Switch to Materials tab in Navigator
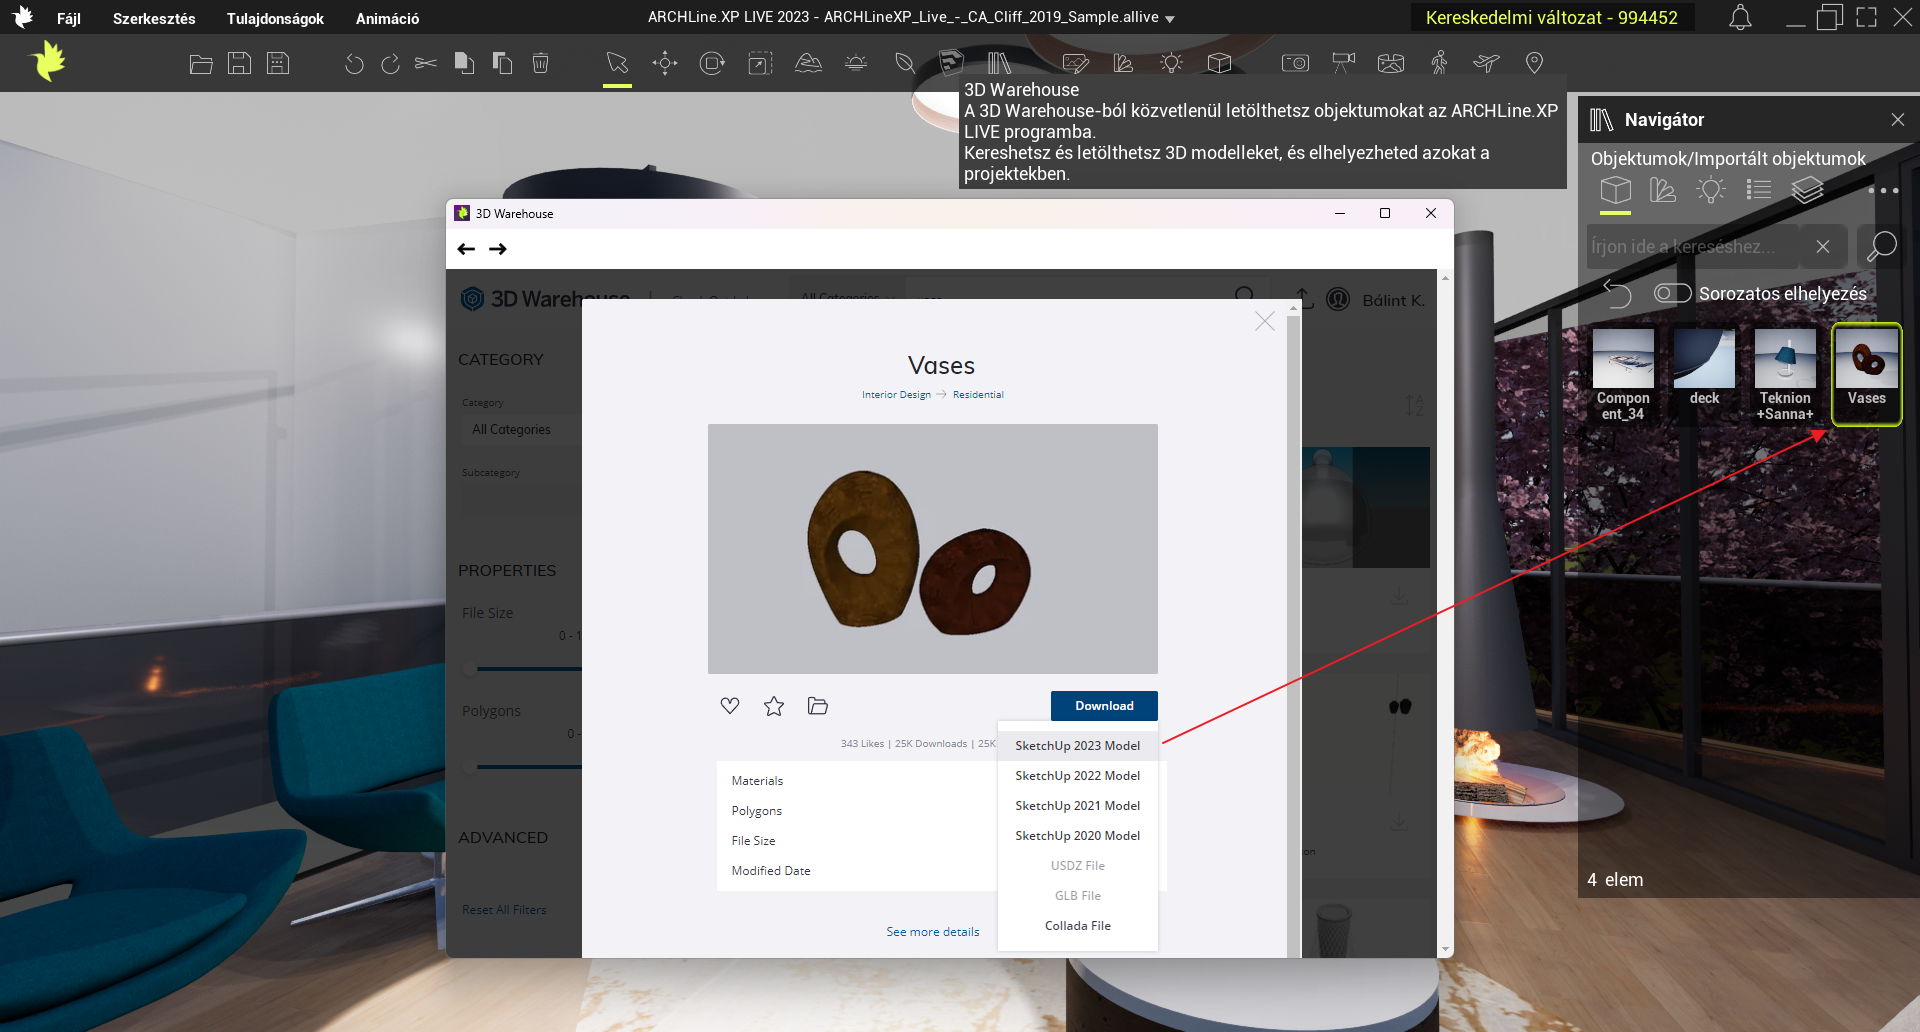 1663,190
